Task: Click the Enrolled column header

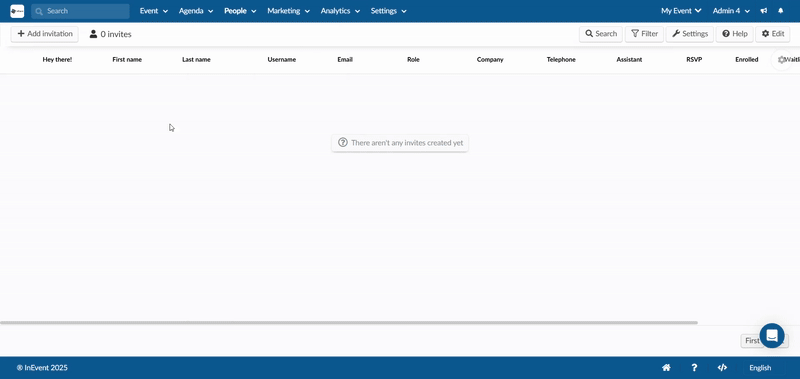Action: (x=747, y=60)
